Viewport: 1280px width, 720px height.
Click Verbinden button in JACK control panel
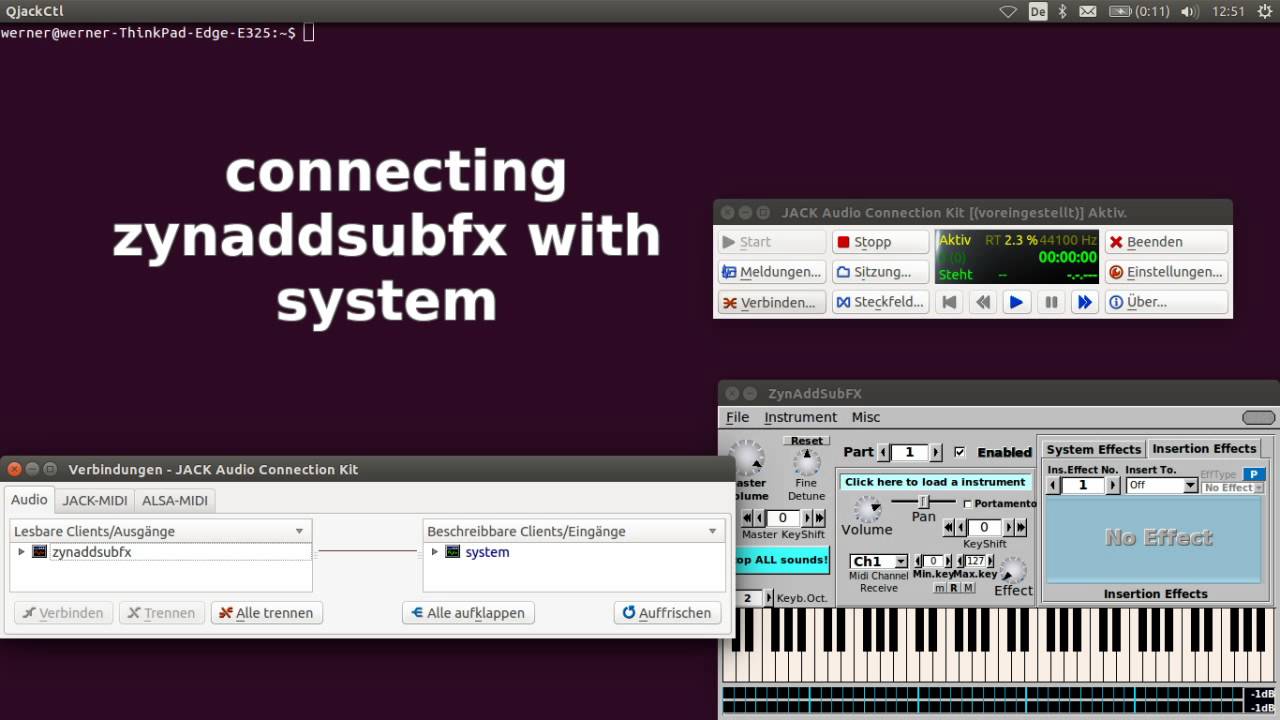click(x=771, y=302)
